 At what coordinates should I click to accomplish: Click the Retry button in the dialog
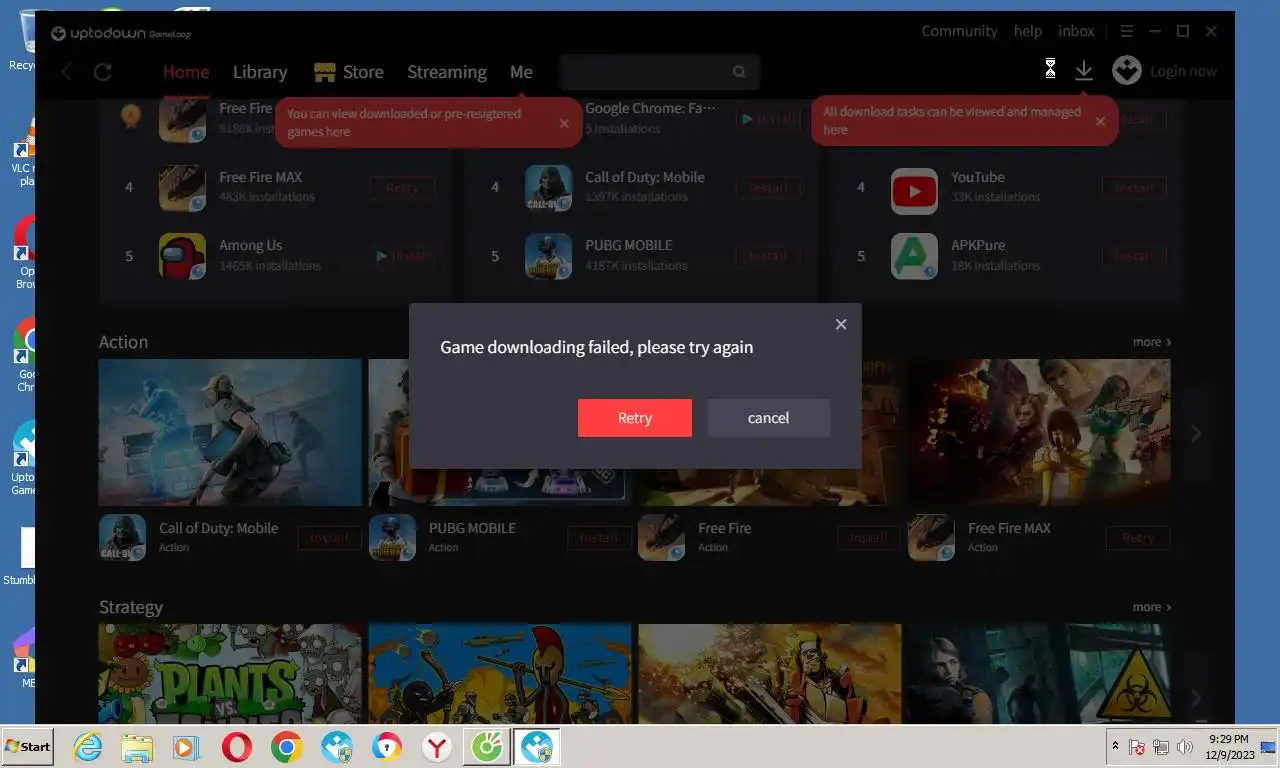click(x=634, y=418)
